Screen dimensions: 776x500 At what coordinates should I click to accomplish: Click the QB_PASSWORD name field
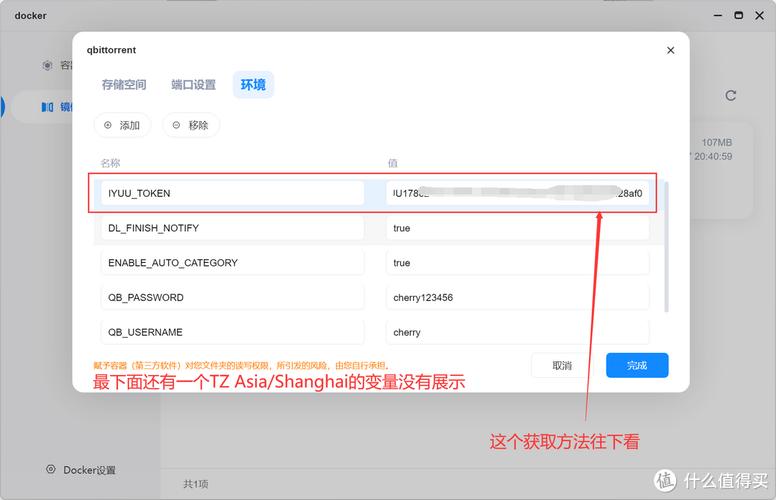pos(232,297)
